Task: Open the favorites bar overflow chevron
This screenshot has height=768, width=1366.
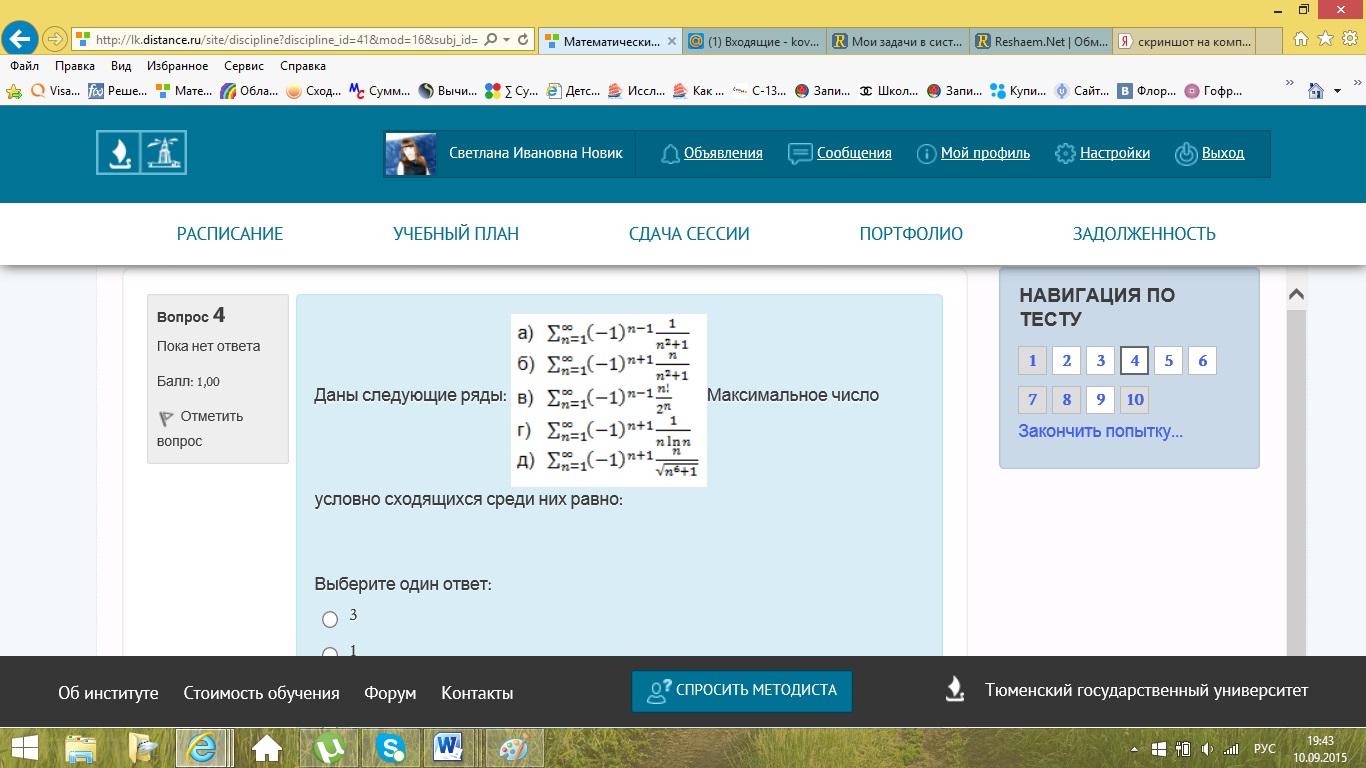Action: (x=1289, y=81)
